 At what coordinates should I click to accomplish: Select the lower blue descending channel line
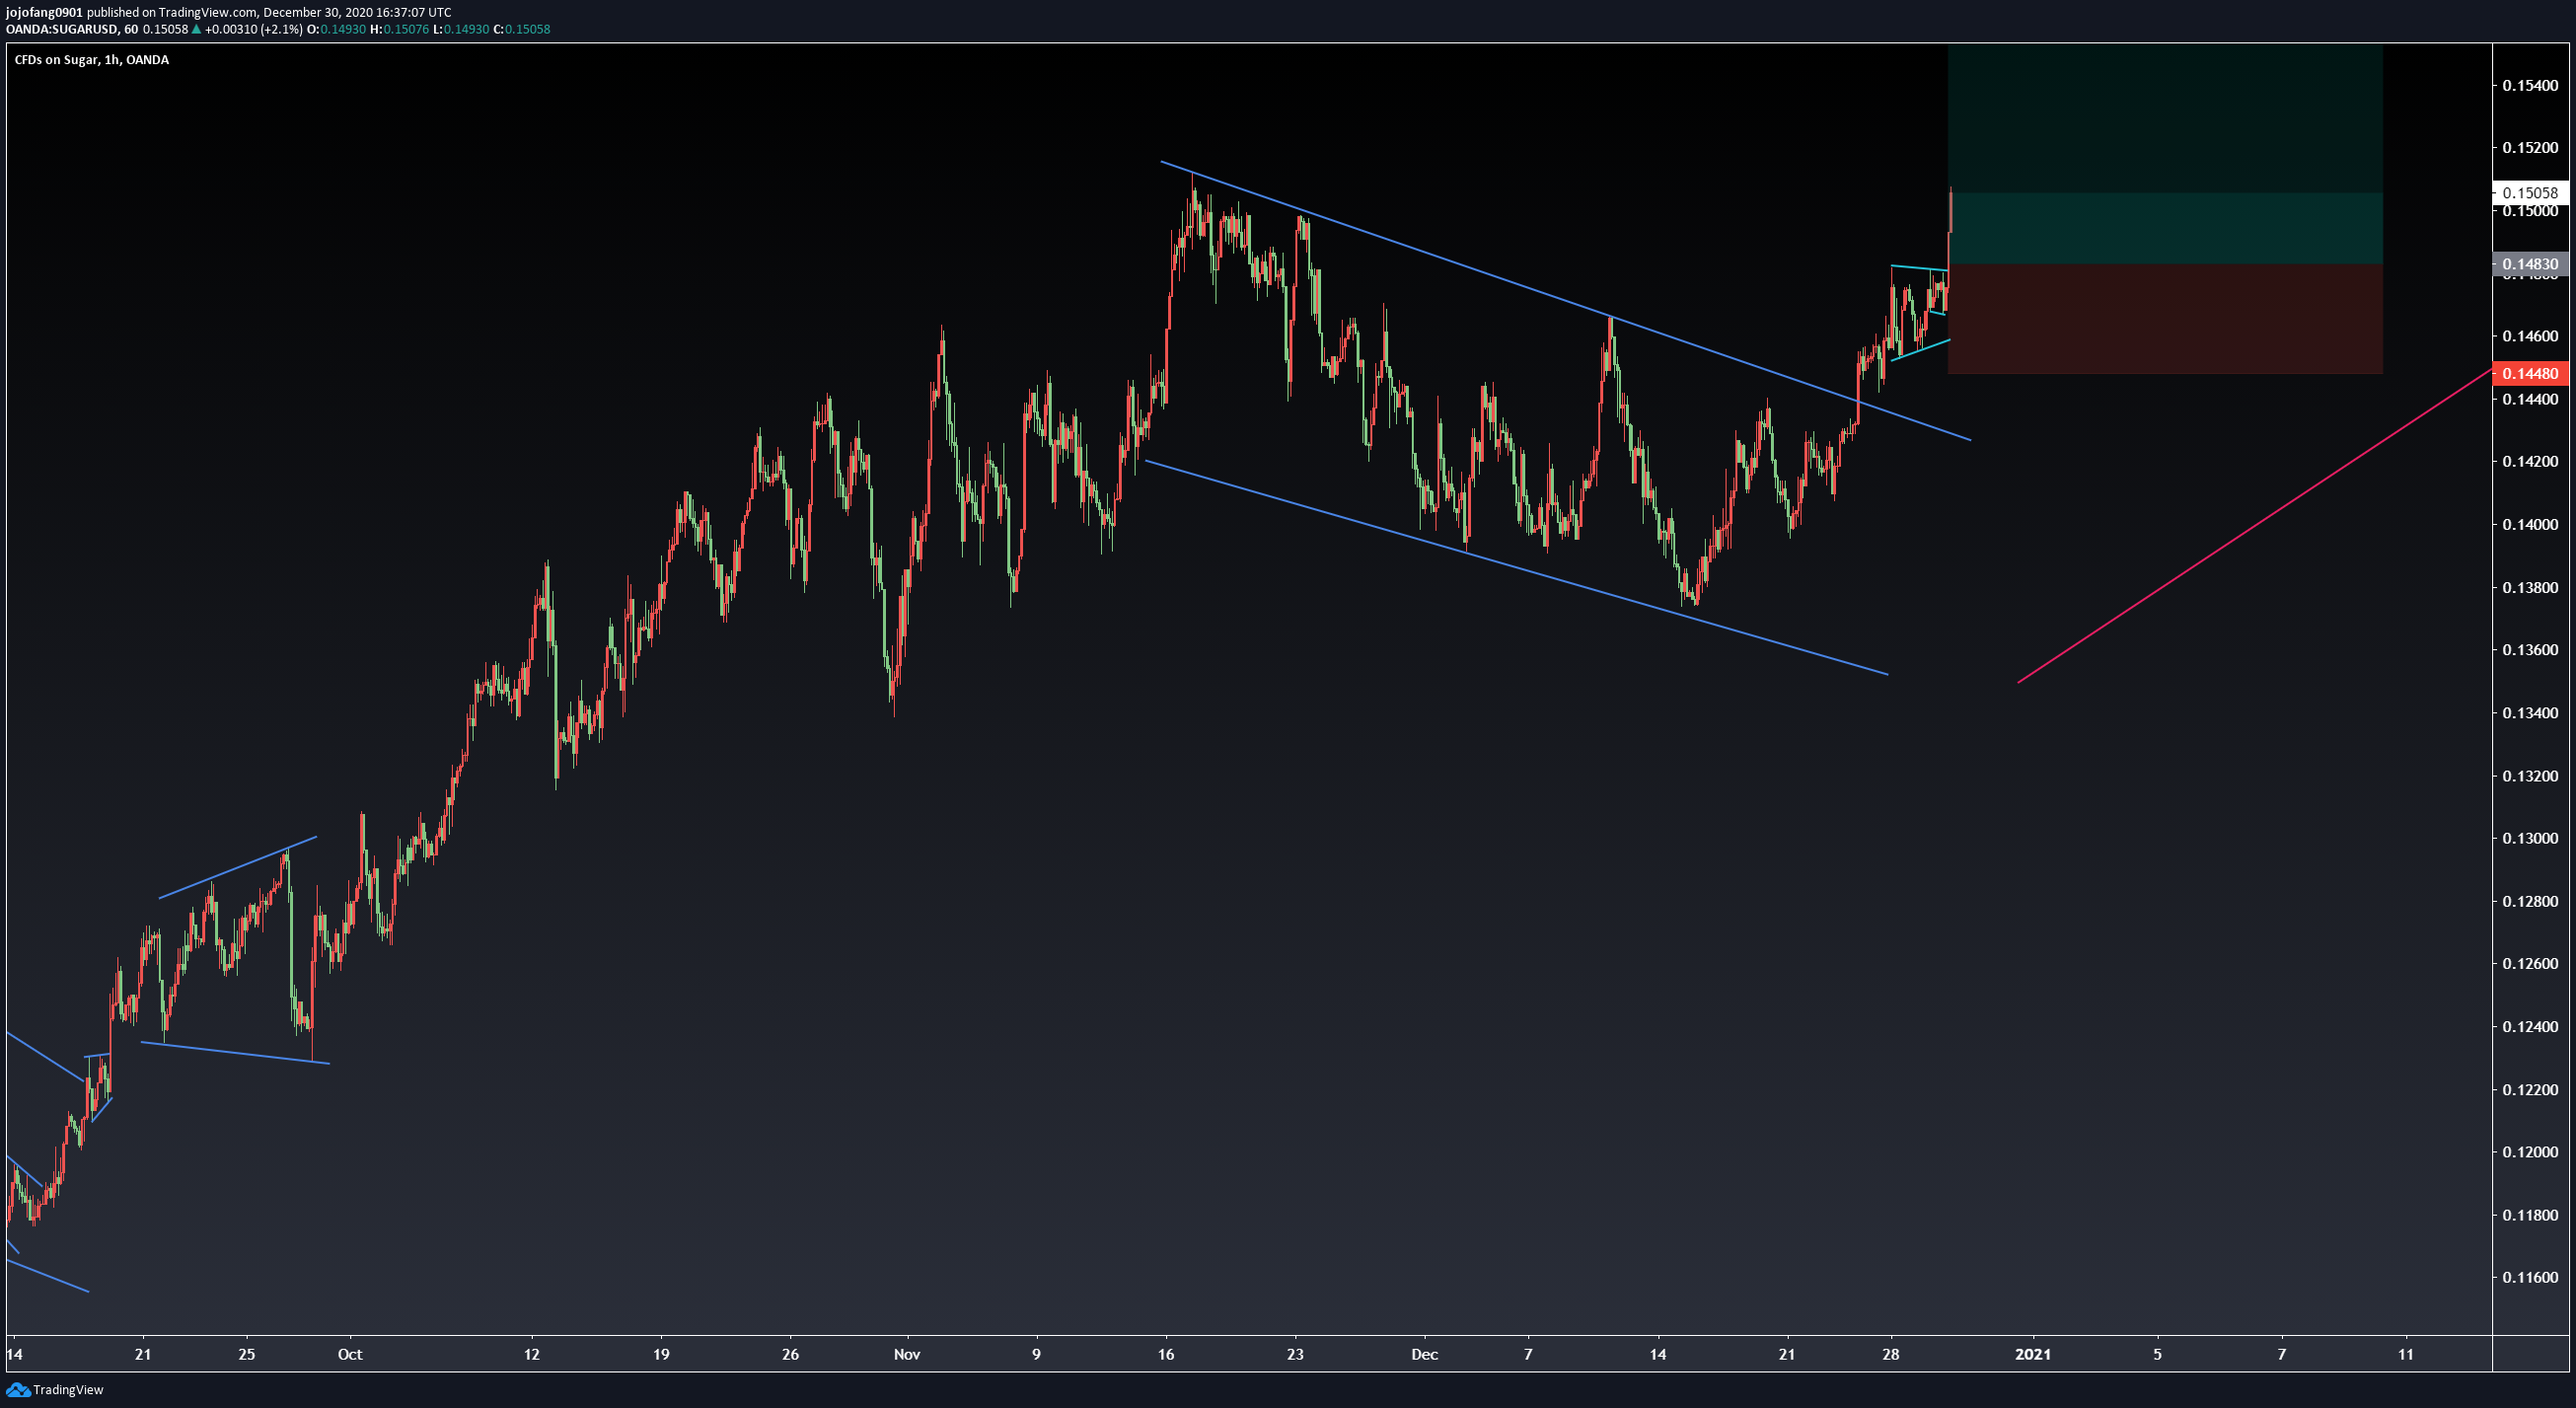1516,567
